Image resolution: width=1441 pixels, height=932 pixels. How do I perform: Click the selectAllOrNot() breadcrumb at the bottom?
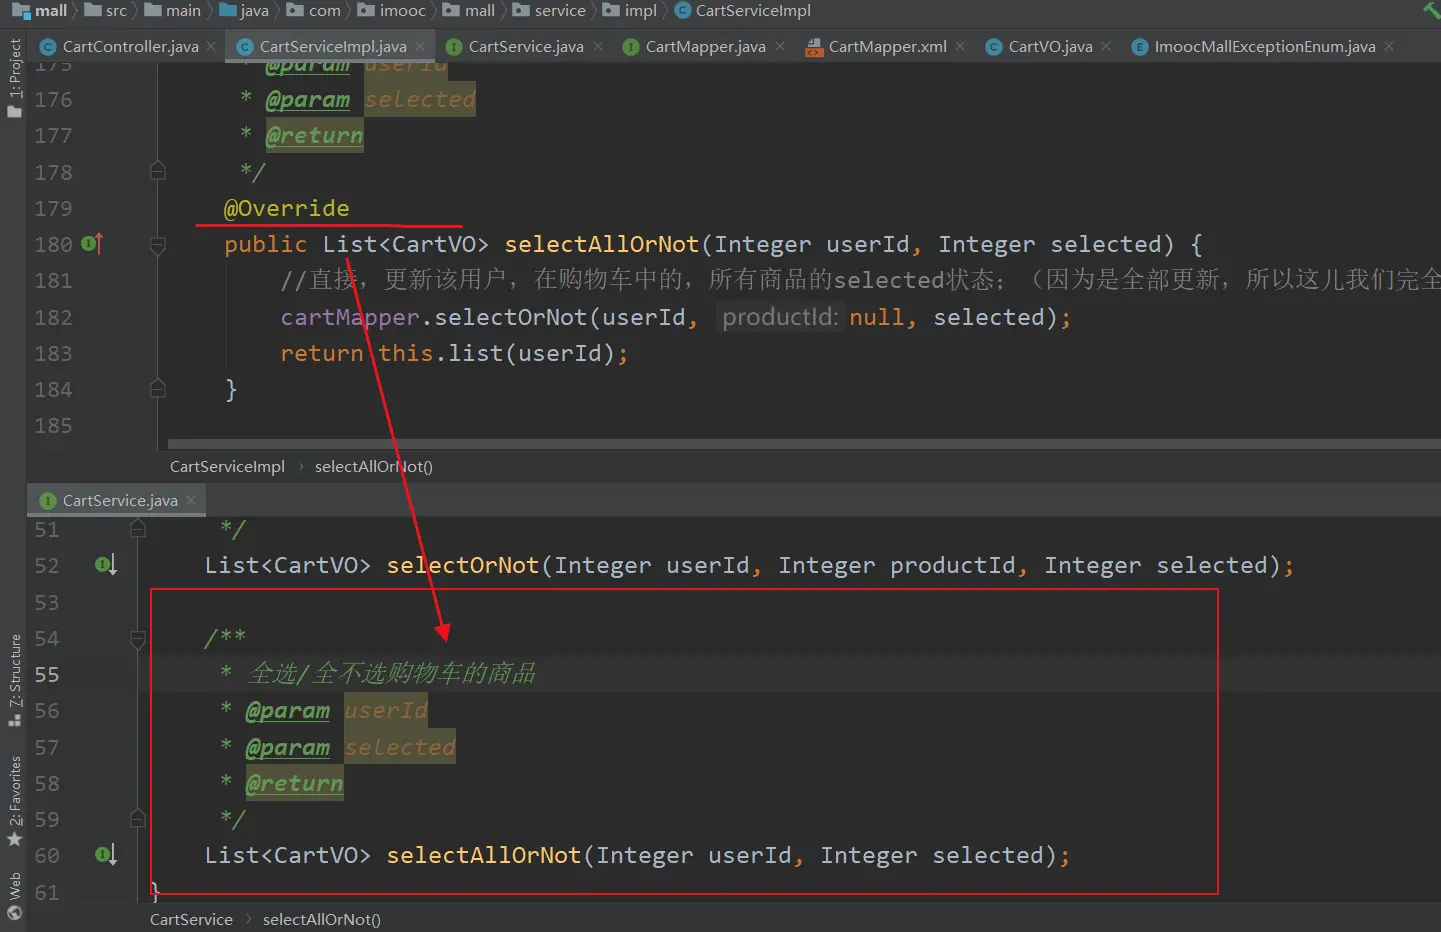pyautogui.click(x=321, y=920)
